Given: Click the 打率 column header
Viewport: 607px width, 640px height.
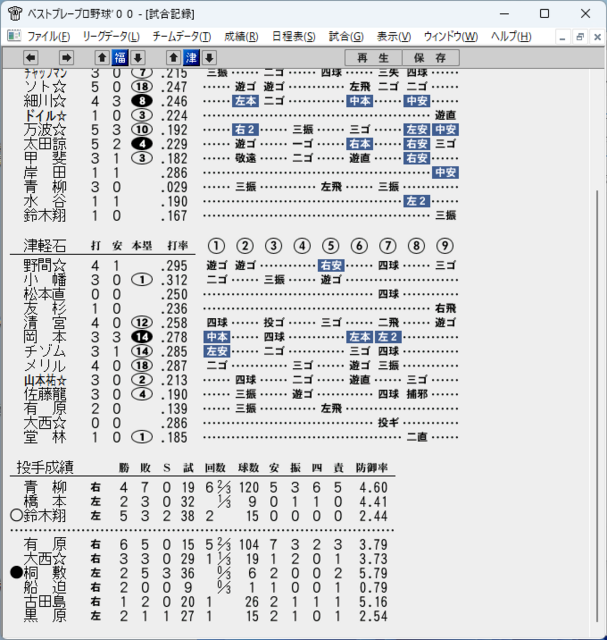Looking at the screenshot, I should (178, 246).
